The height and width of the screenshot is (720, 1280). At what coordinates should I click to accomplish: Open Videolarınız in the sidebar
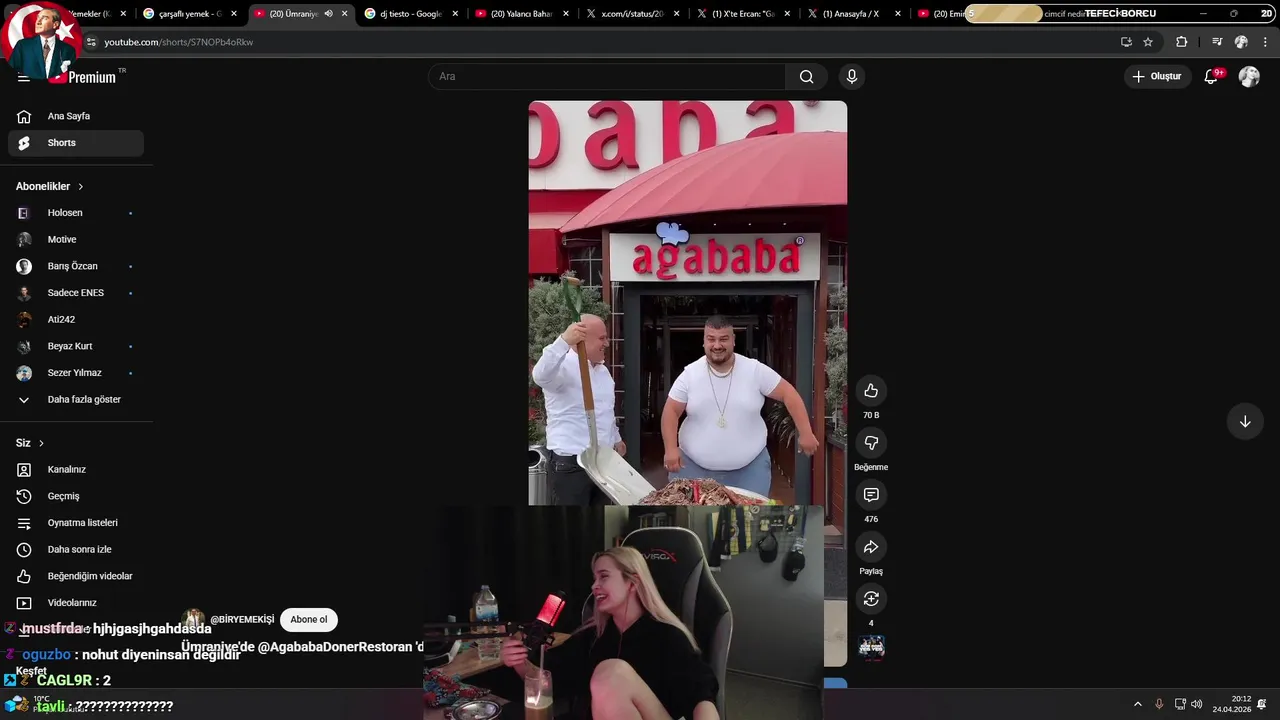76,603
